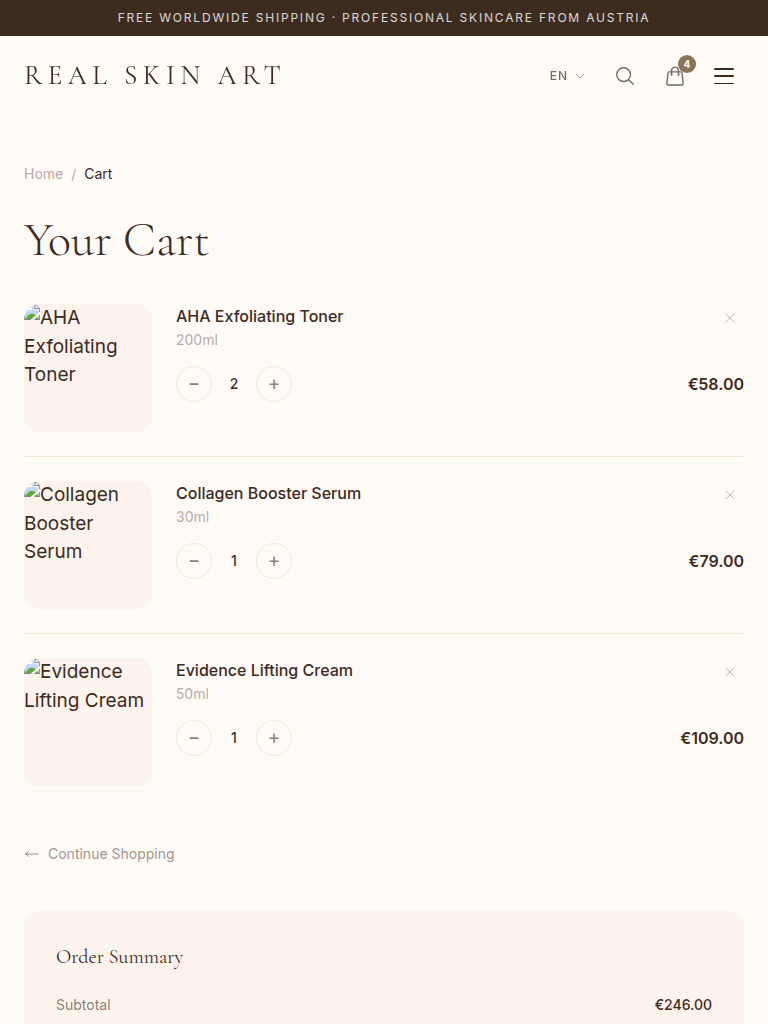Viewport: 768px width, 1024px height.
Task: Open the search icon in header
Action: click(625, 76)
